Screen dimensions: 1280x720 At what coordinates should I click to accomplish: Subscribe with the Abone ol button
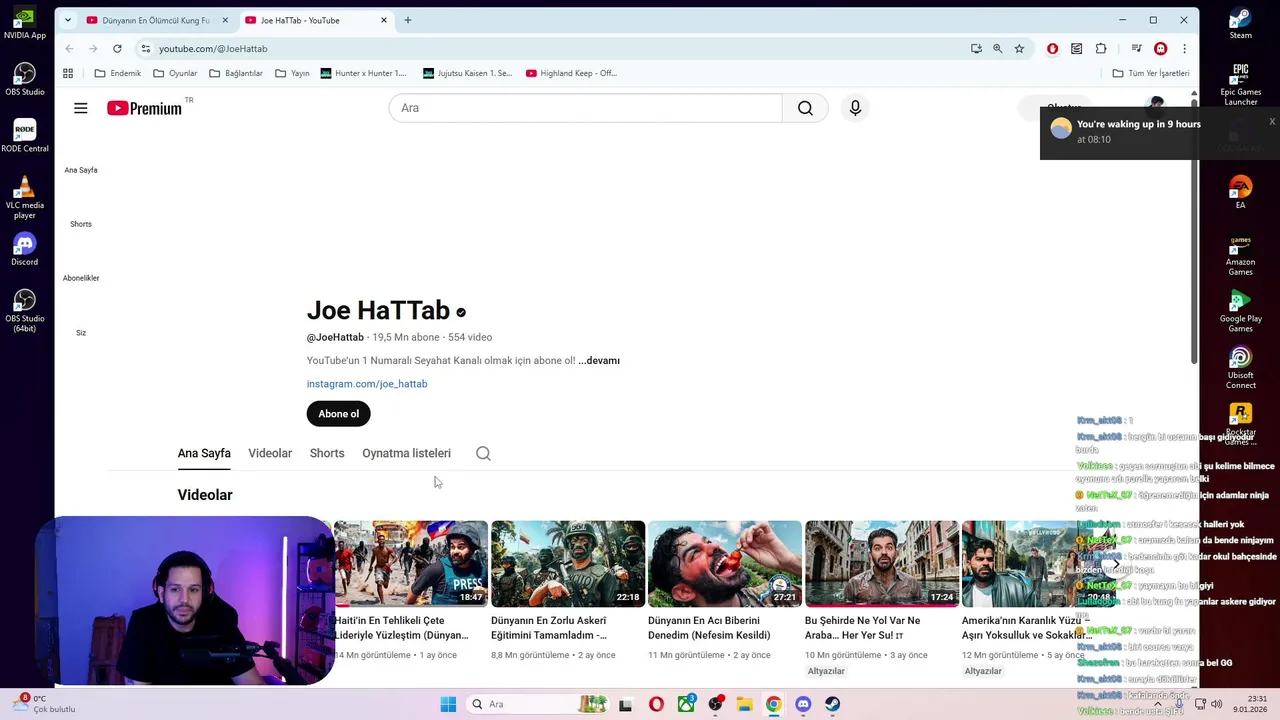(338, 414)
